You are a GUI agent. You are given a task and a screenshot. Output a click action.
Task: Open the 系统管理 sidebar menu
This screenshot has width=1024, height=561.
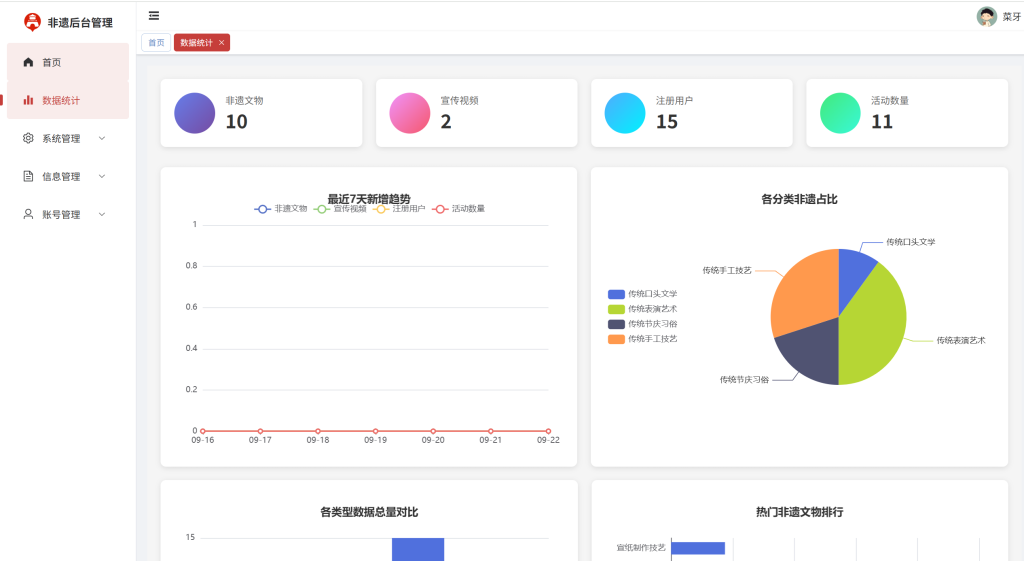click(x=68, y=138)
